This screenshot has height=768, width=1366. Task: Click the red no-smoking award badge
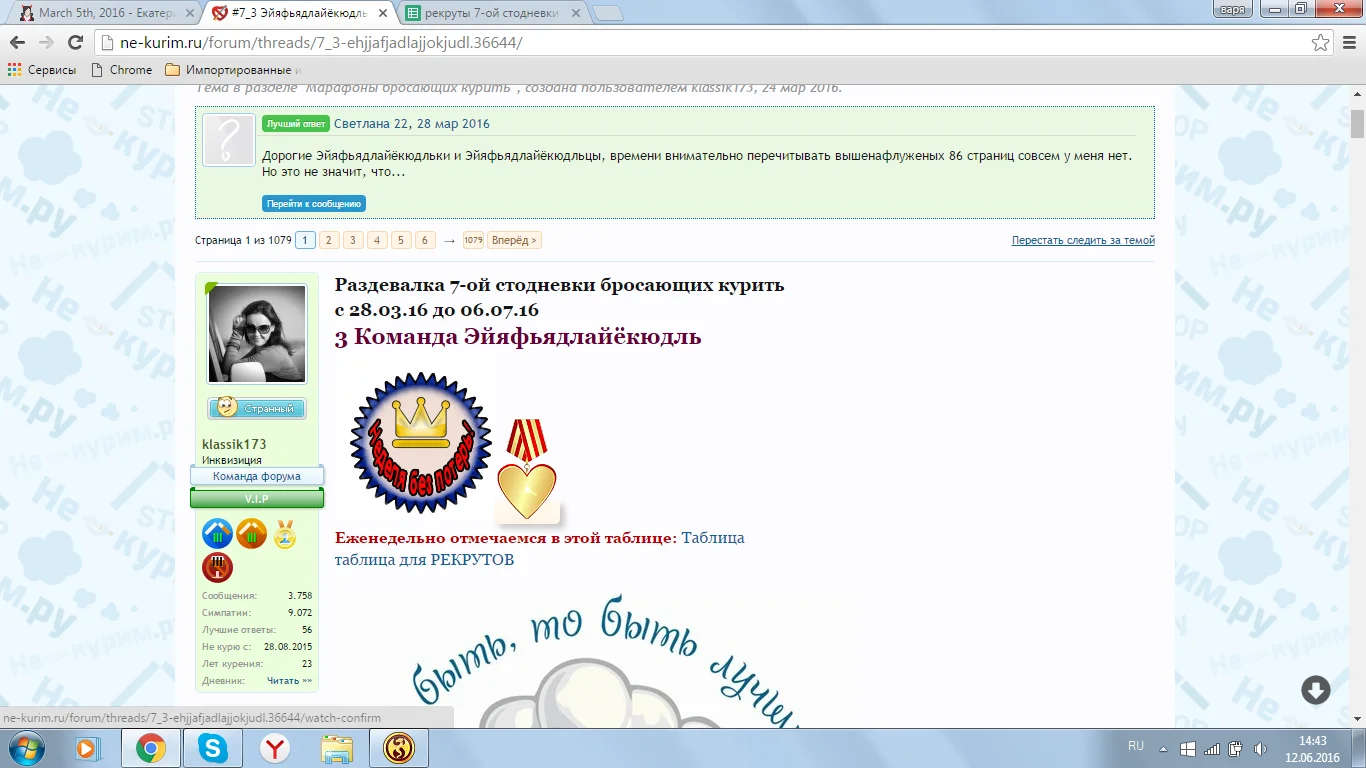pyautogui.click(x=217, y=568)
